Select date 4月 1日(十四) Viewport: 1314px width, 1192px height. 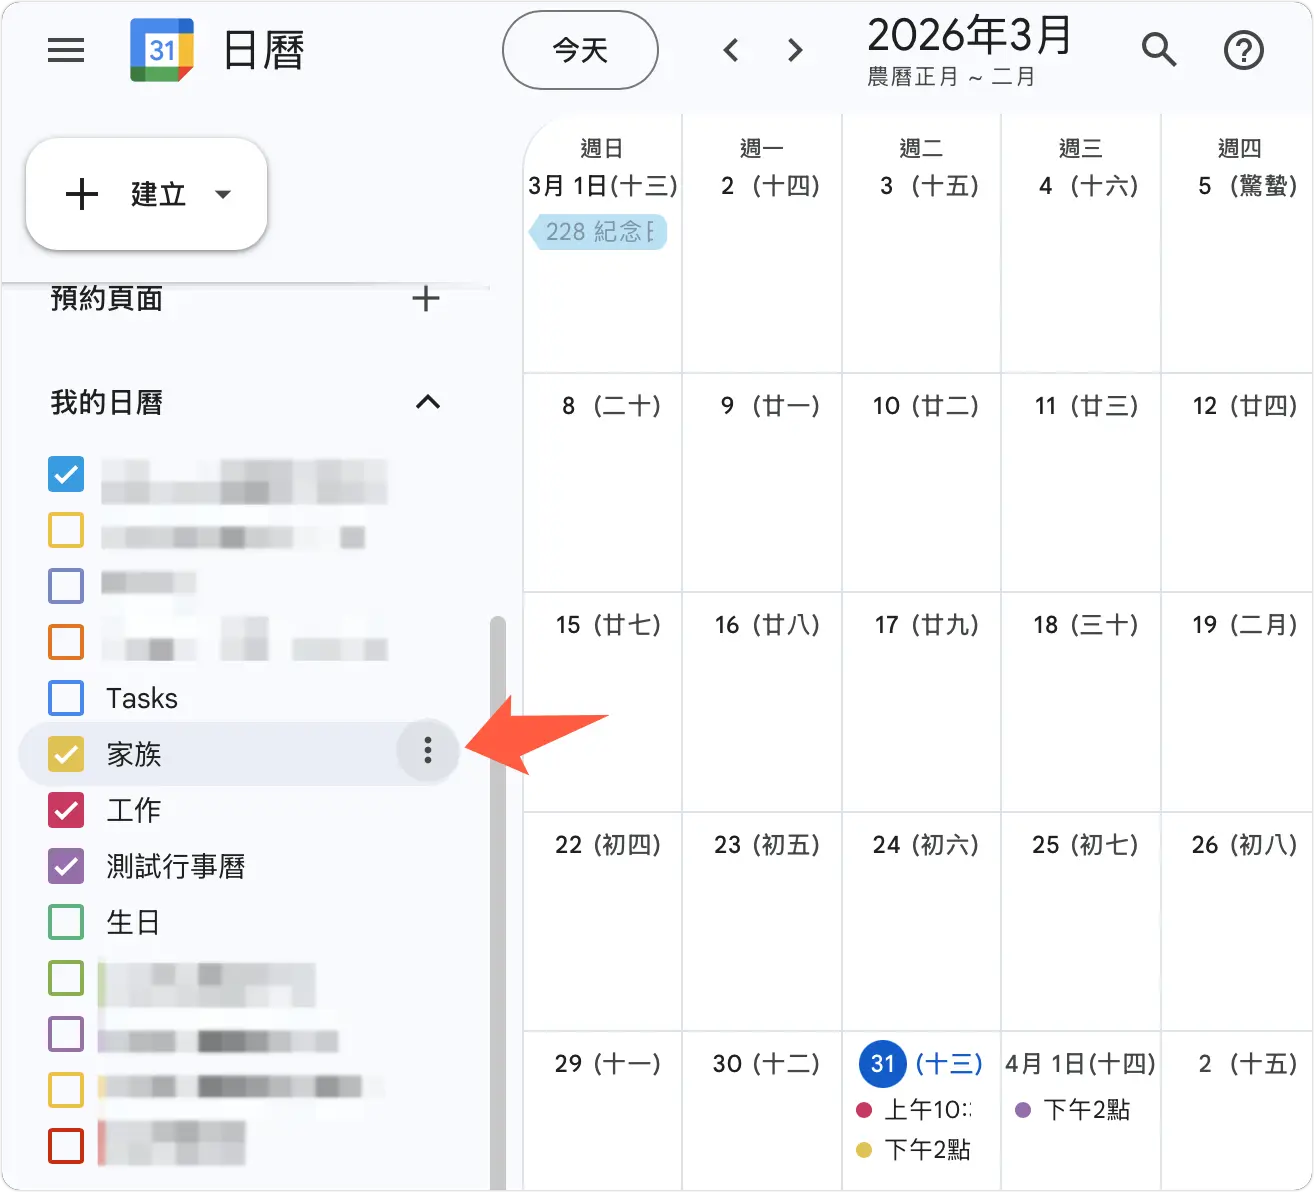coord(1081,1063)
